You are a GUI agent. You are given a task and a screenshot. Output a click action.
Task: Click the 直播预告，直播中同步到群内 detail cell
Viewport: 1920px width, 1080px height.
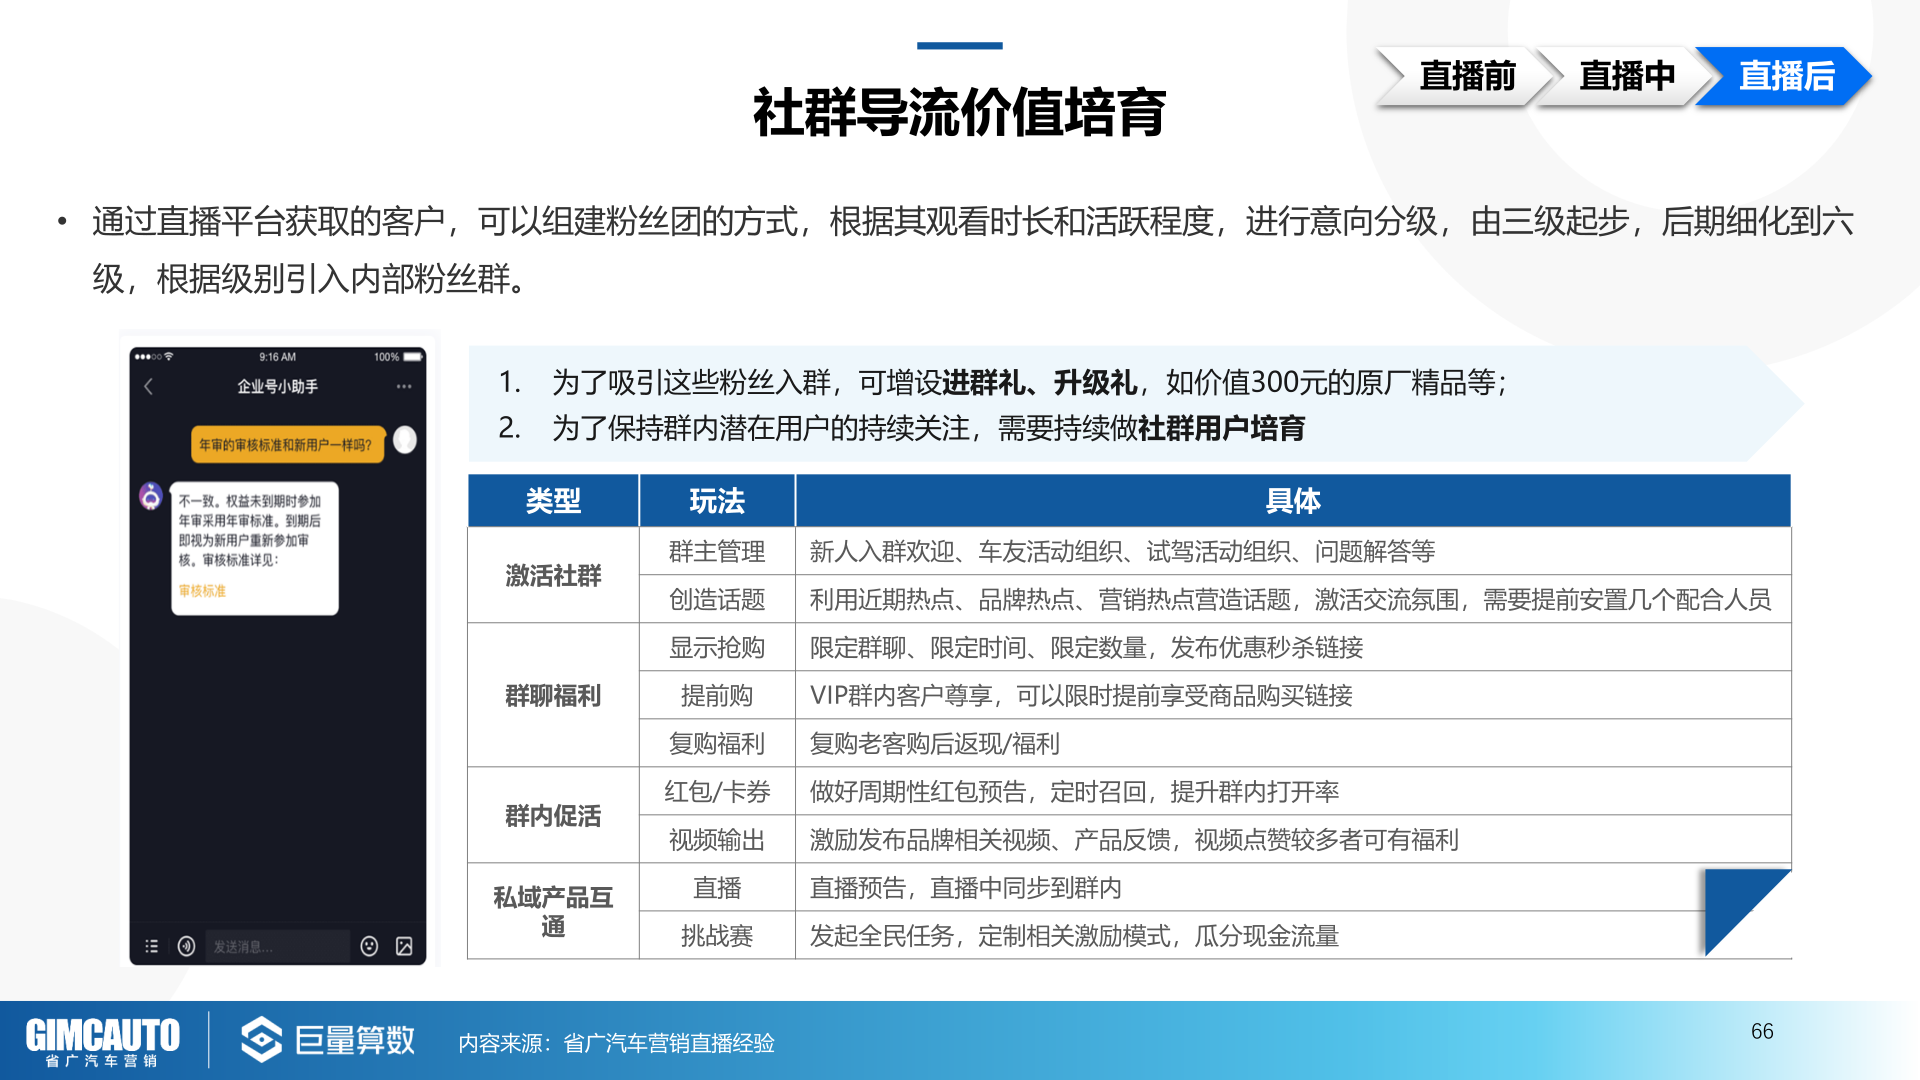click(1293, 887)
